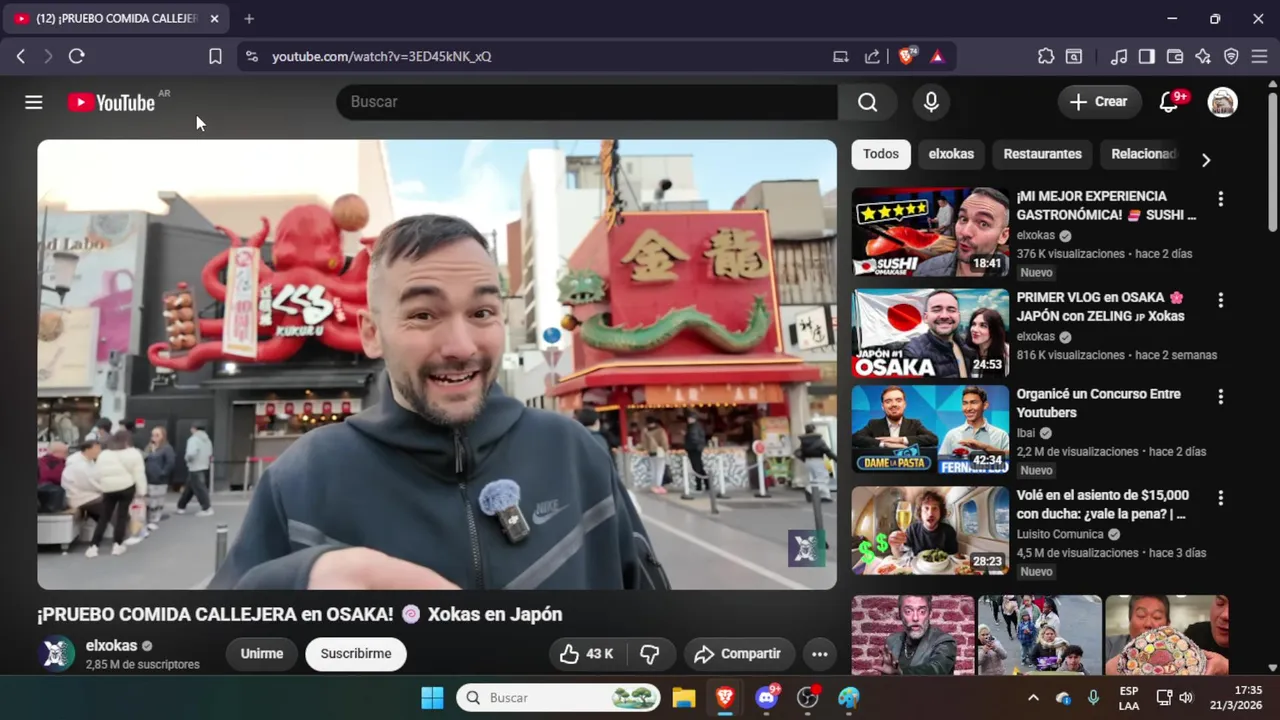1280x720 pixels.
Task: Click the share page icon in address bar
Action: 872,57
